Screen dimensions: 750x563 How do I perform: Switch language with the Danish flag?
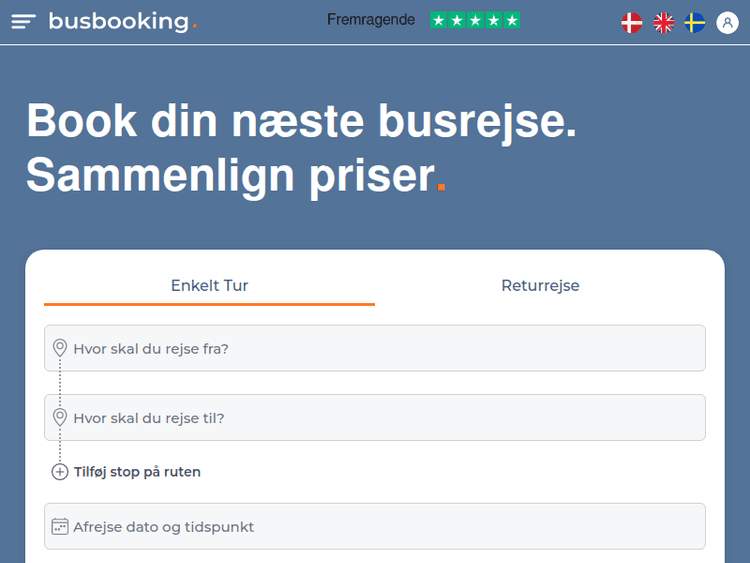[631, 22]
